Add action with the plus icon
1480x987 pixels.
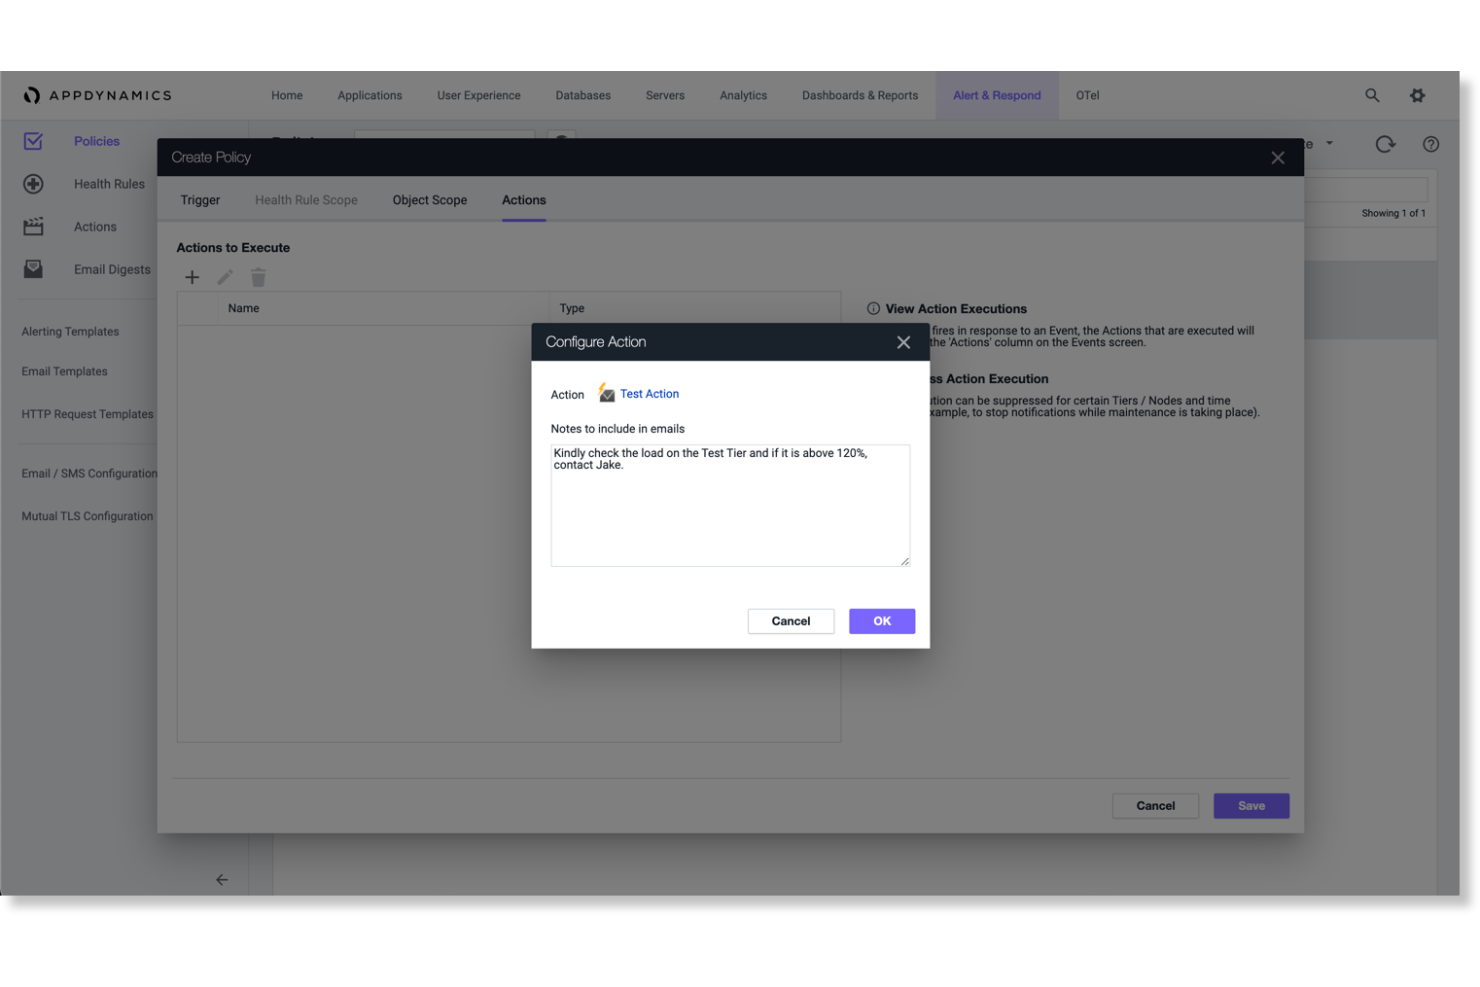[192, 277]
